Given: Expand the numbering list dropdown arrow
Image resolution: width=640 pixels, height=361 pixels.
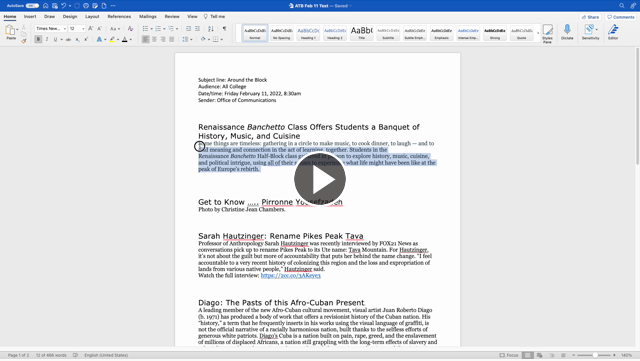Looking at the screenshot, I should (164, 29).
